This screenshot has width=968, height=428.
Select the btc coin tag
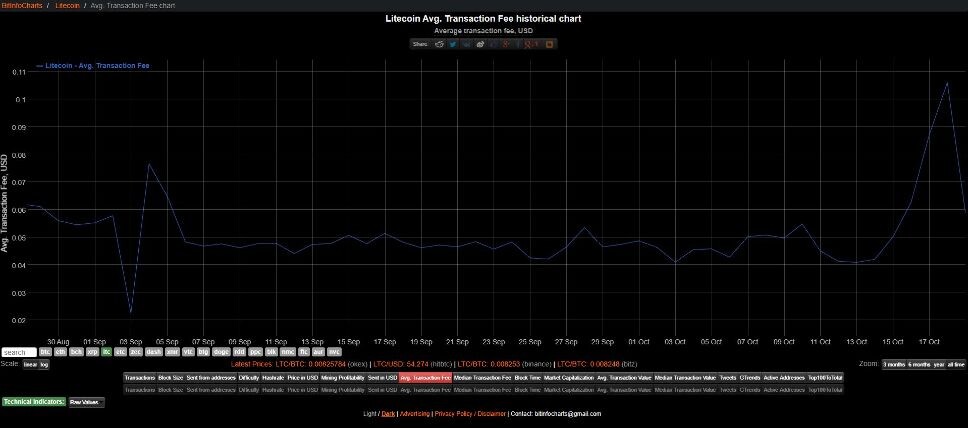point(45,352)
